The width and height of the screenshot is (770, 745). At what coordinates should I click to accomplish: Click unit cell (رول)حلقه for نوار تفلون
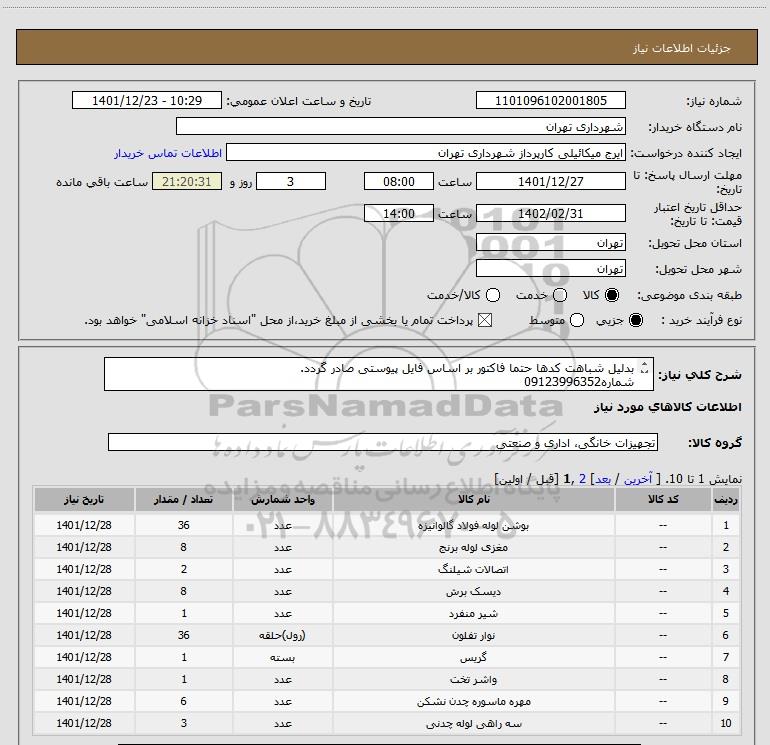coord(283,635)
